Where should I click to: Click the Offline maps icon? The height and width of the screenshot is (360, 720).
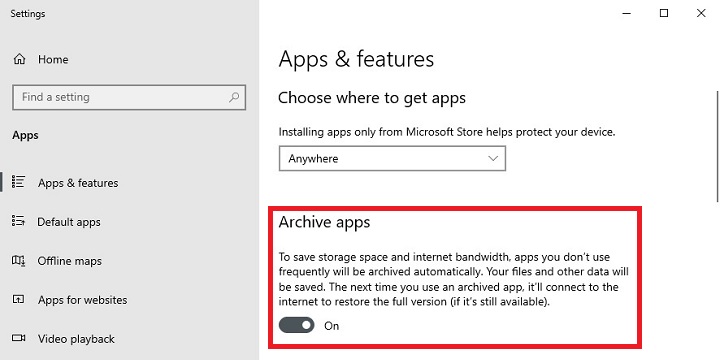18,260
